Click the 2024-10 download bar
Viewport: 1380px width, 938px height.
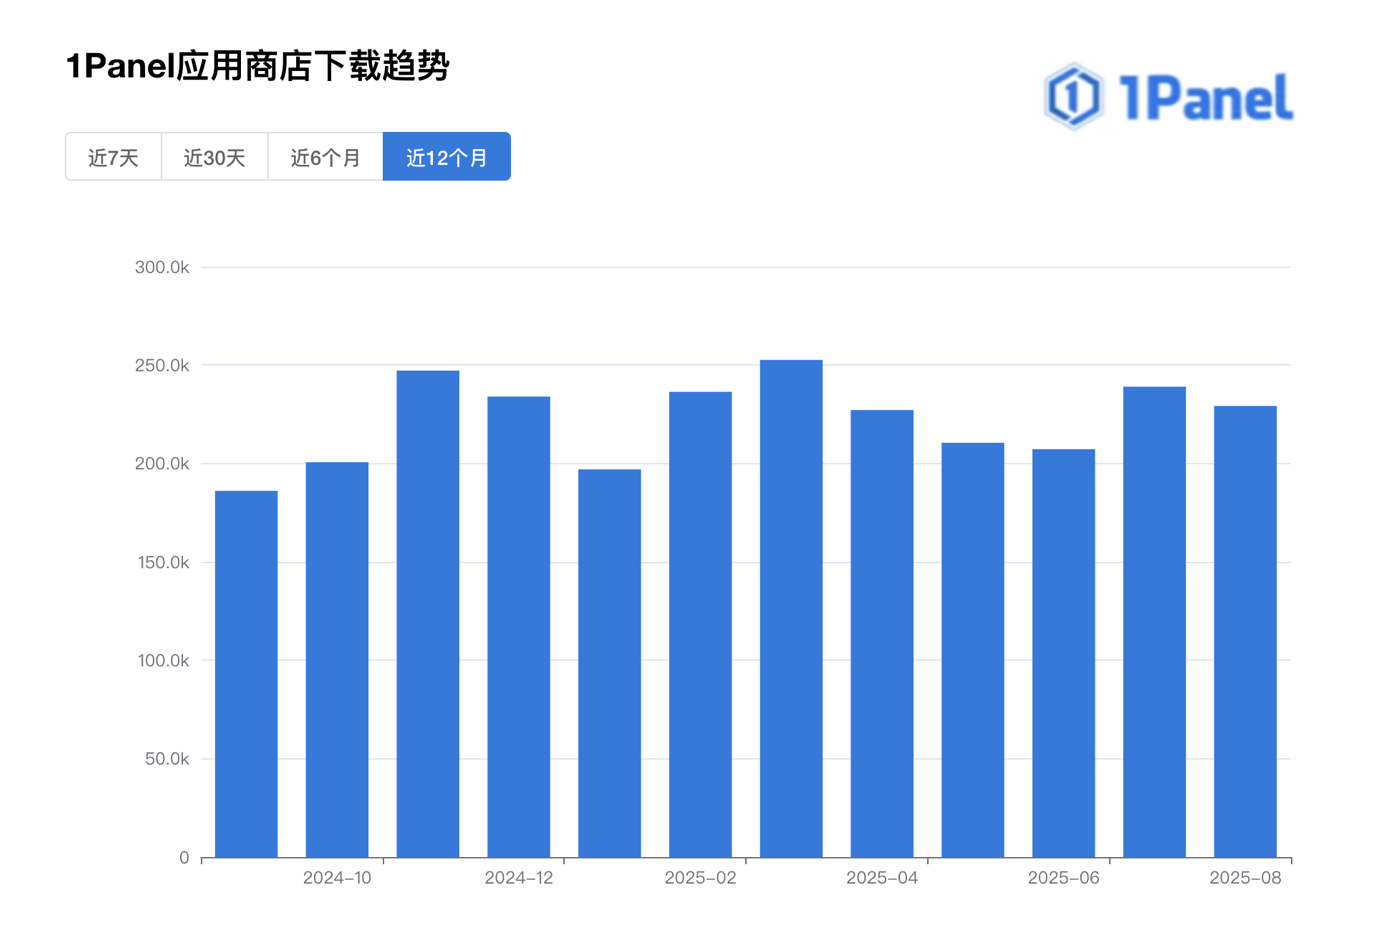pyautogui.click(x=337, y=660)
